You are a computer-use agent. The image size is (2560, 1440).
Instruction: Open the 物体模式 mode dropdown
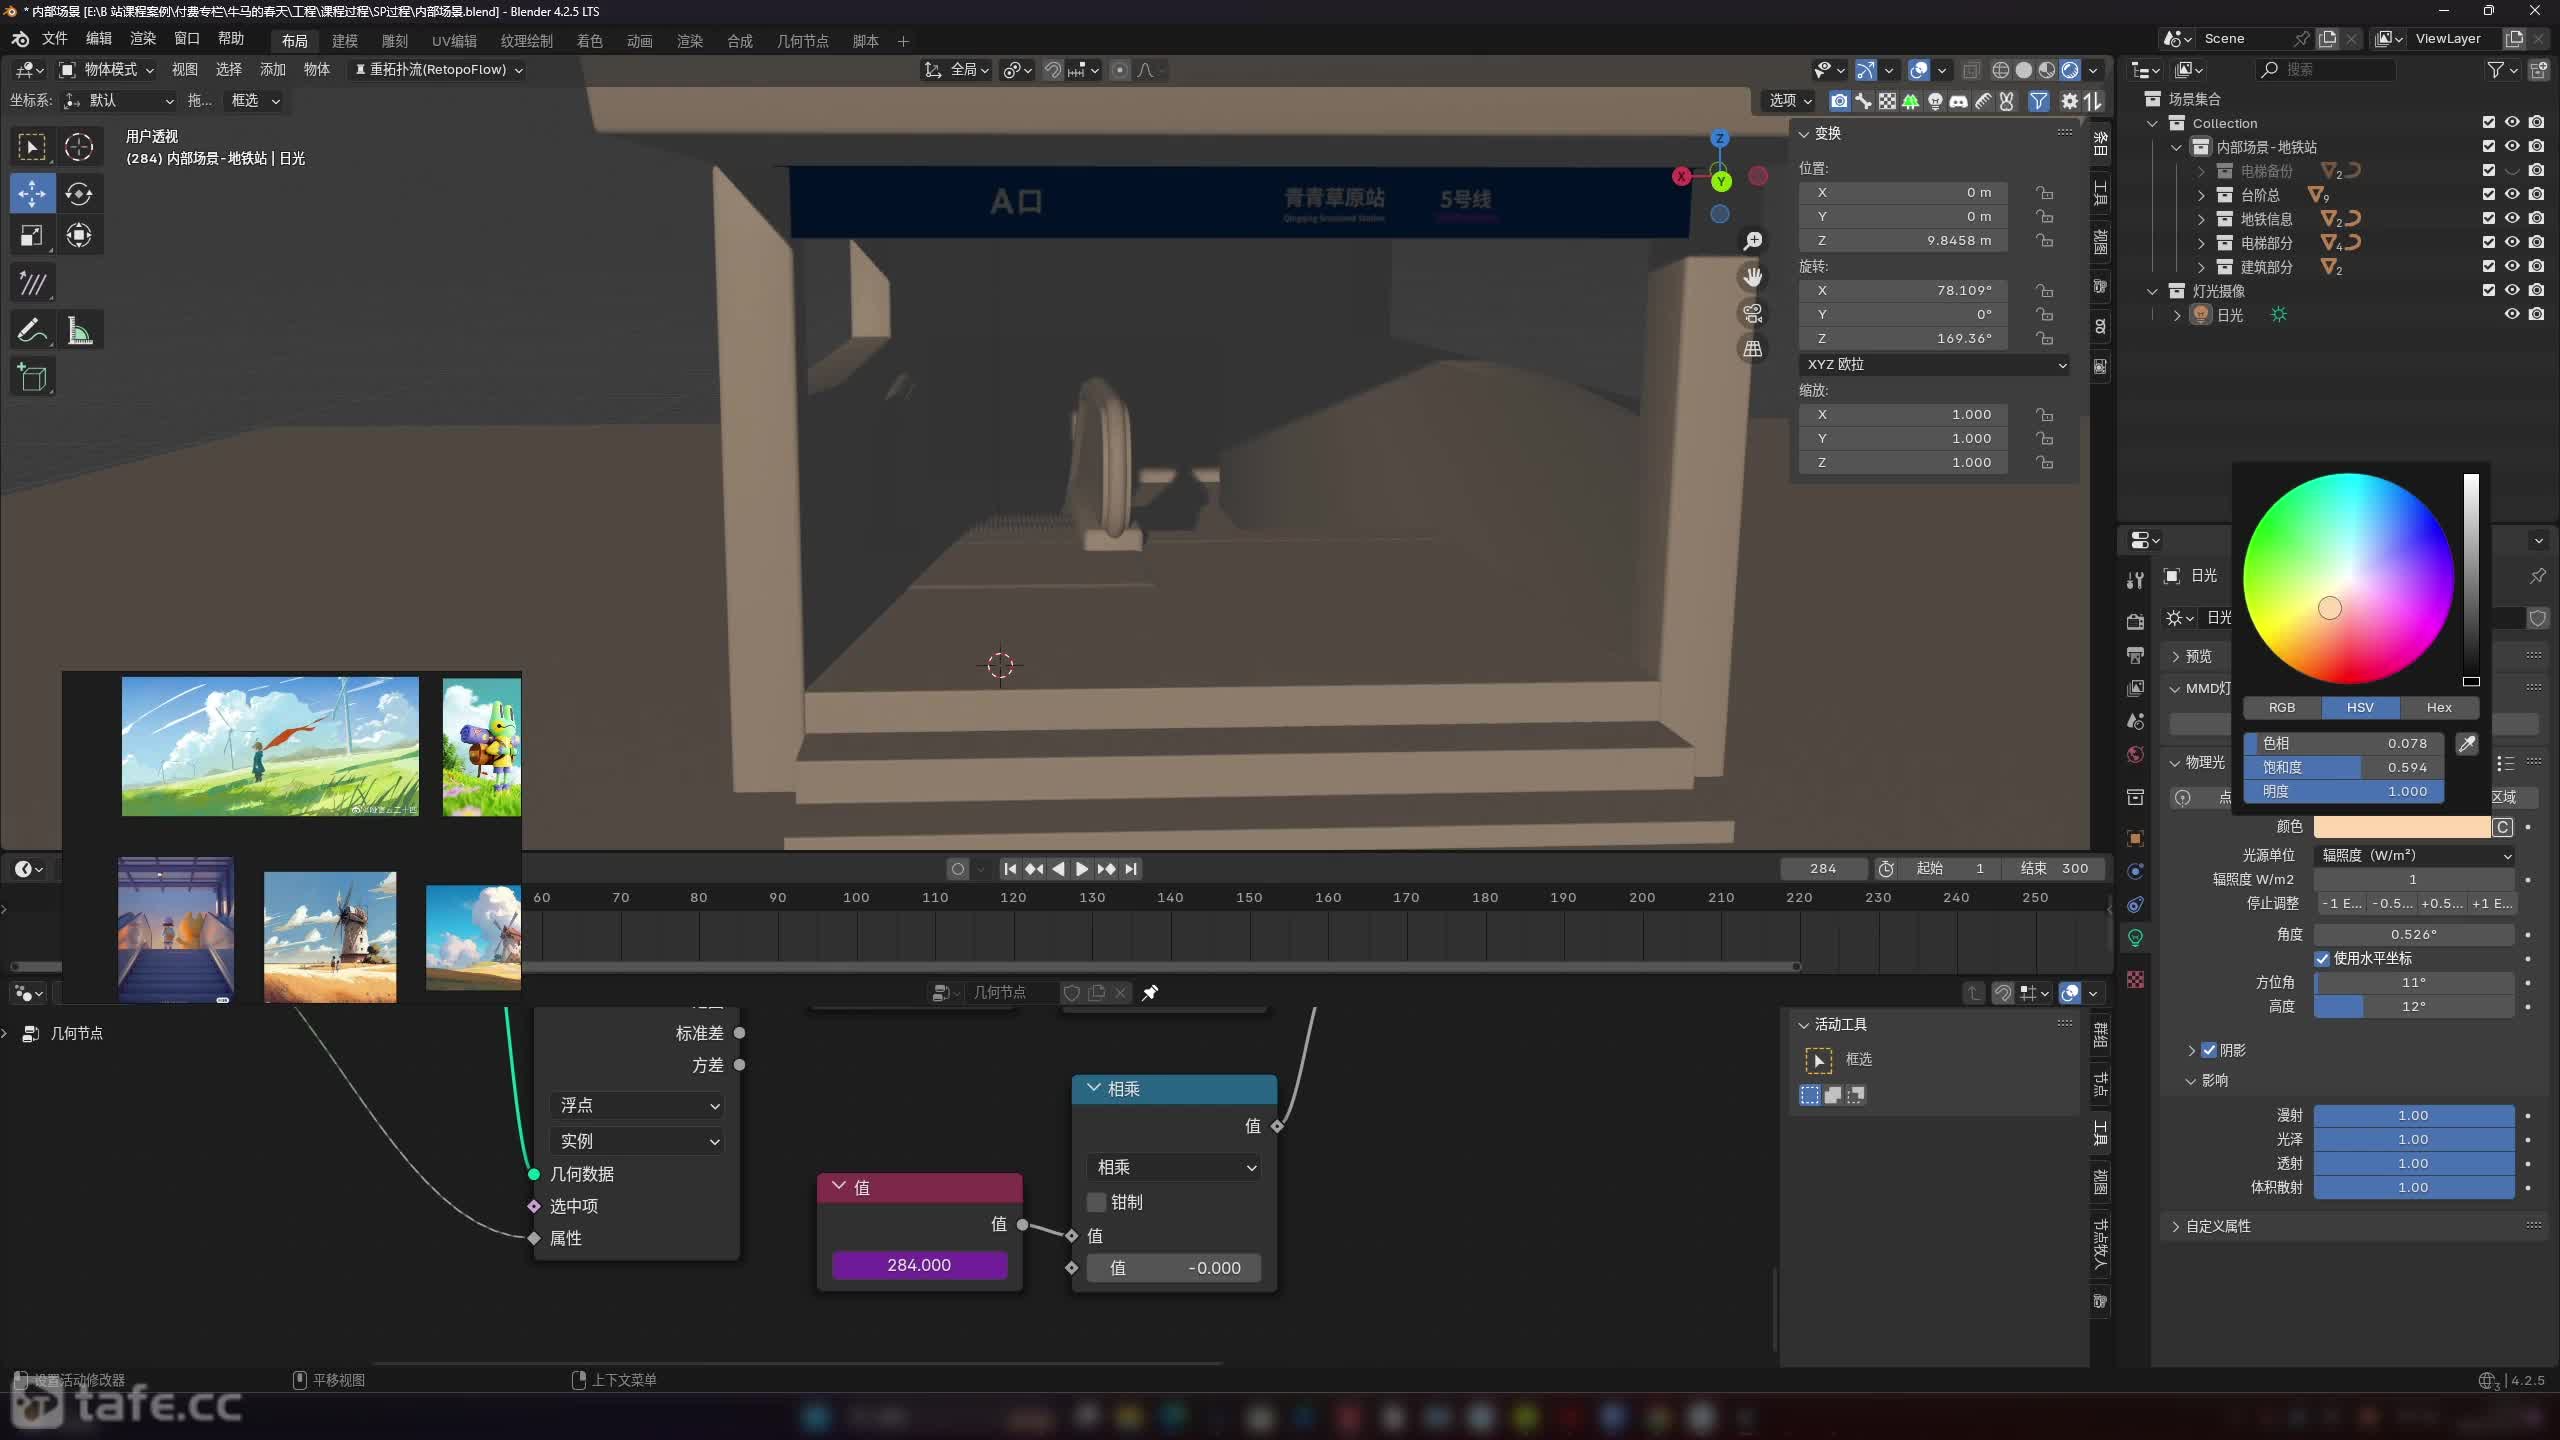[107, 69]
